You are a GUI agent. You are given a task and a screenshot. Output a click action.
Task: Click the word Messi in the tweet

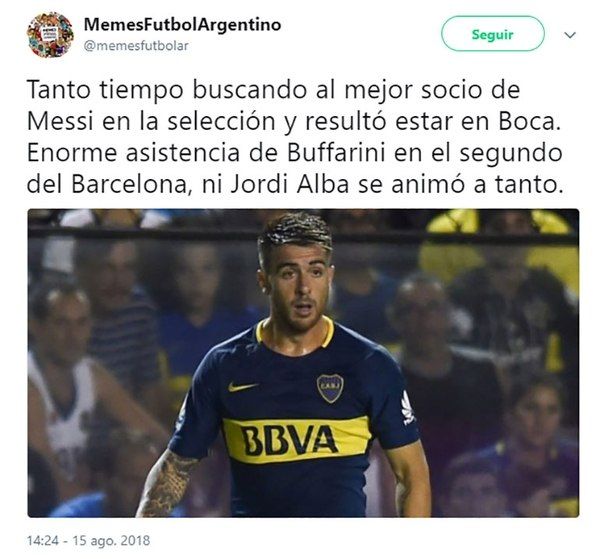click(60, 122)
